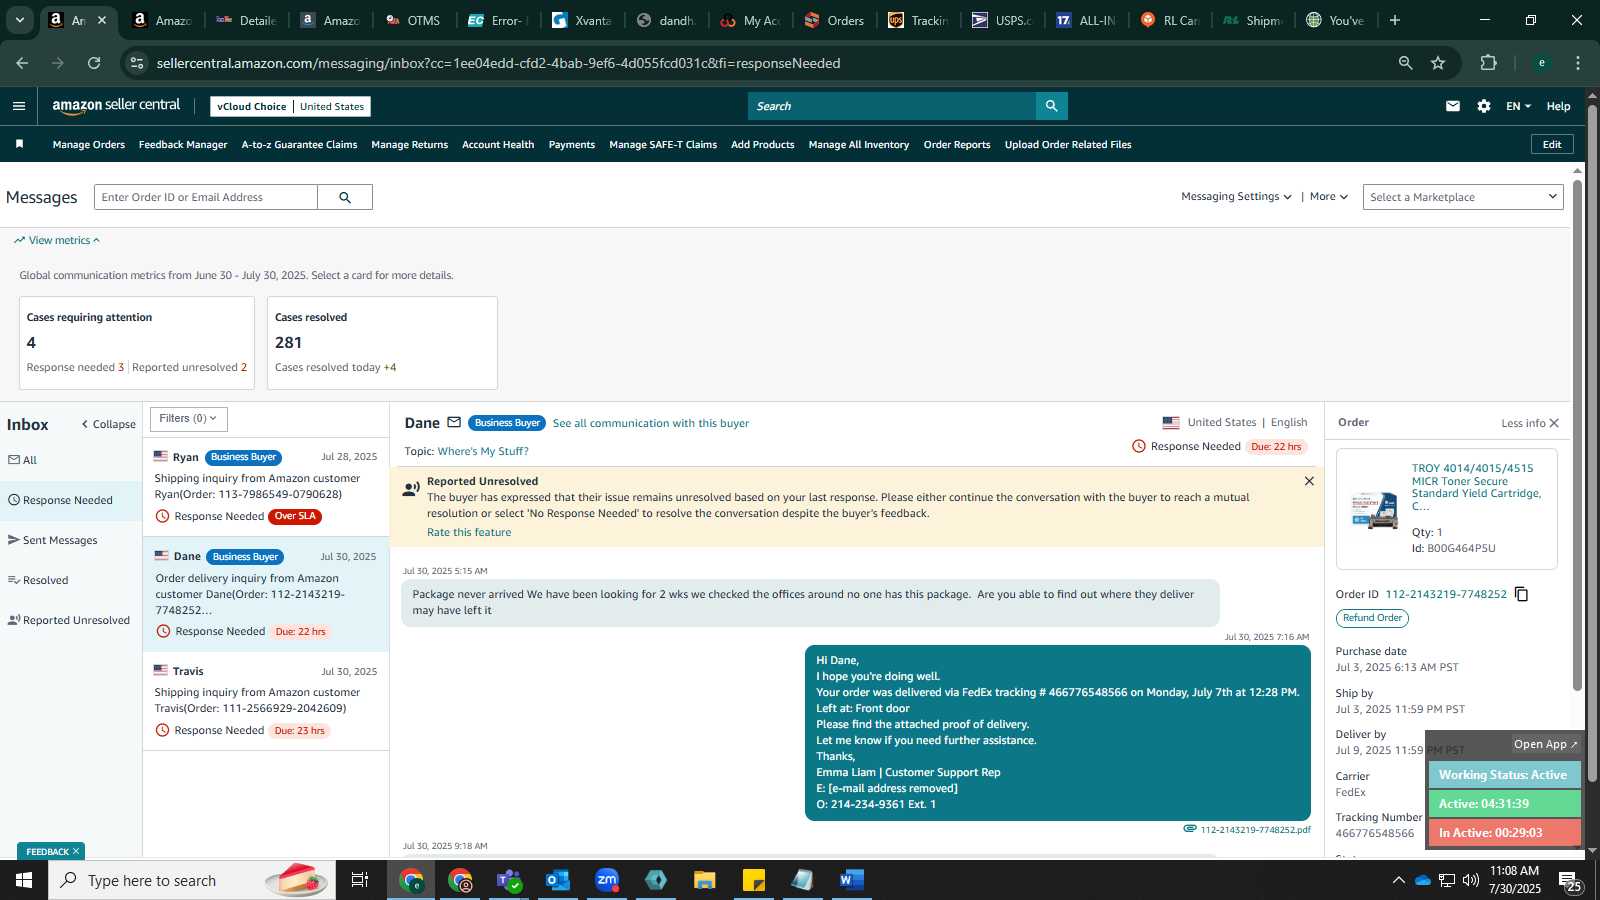Close the Reported Unresolved banner
The height and width of the screenshot is (900, 1600).
1309,481
